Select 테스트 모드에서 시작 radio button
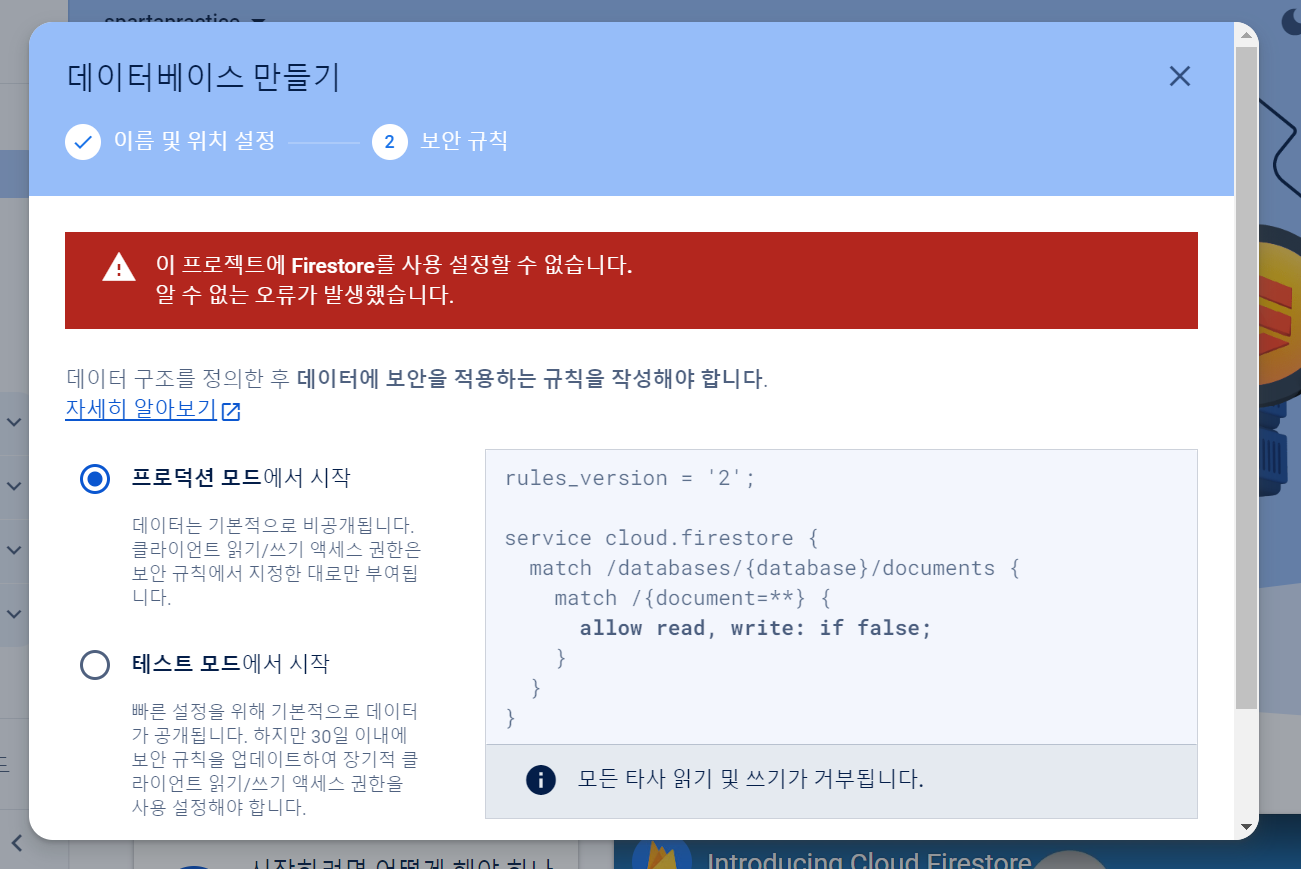 click(95, 665)
